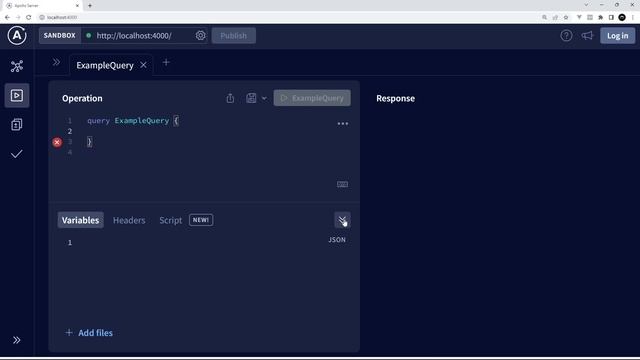Select the Script tab
The image size is (640, 360).
click(x=171, y=220)
